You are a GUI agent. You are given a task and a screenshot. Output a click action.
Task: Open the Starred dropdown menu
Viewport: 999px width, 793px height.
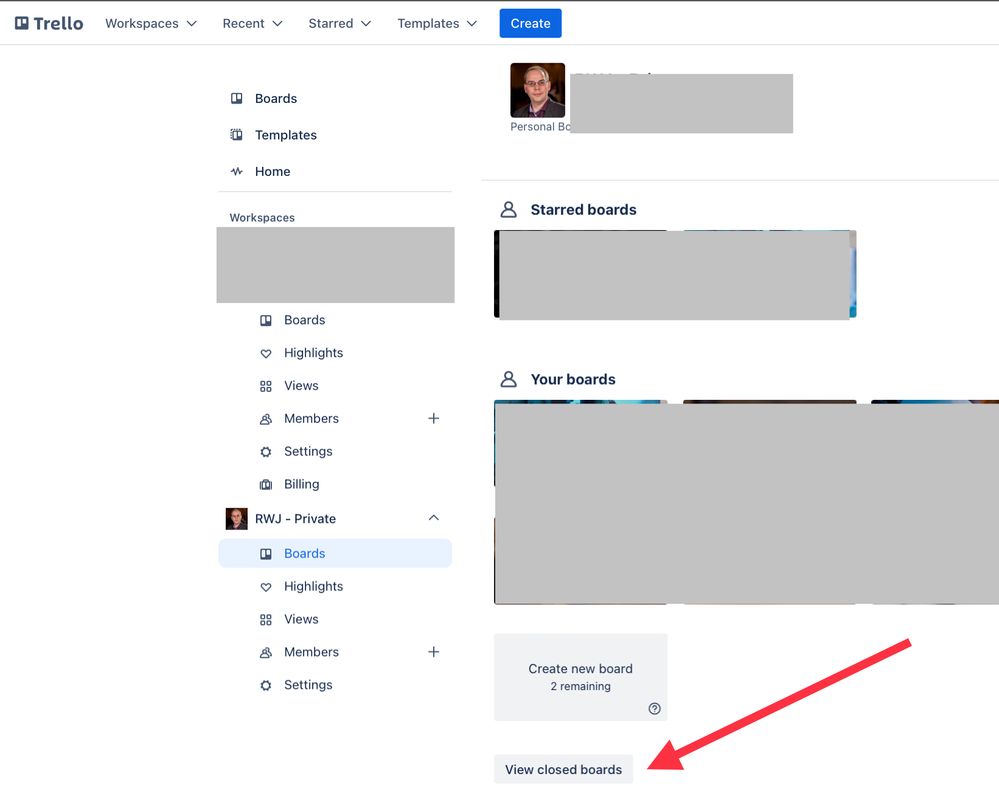pos(340,24)
